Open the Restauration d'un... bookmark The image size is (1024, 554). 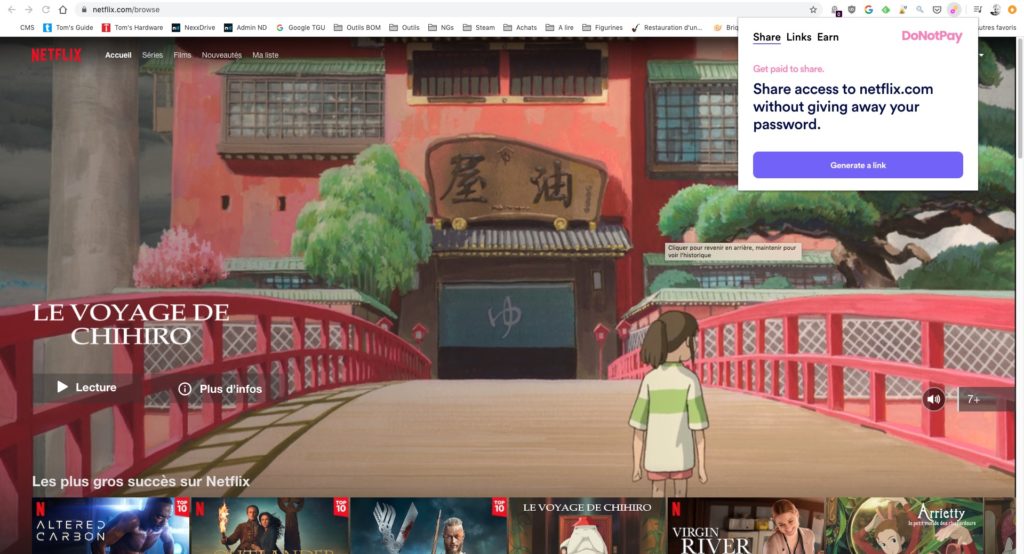[x=667, y=27]
